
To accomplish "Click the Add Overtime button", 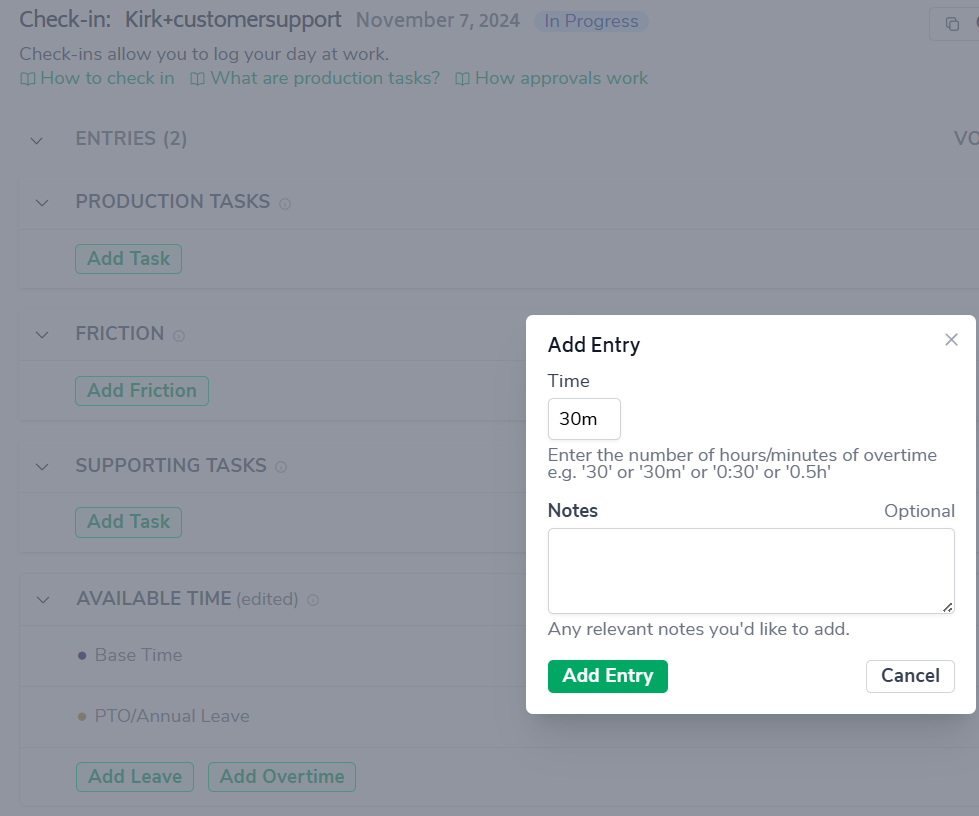I will tap(281, 777).
